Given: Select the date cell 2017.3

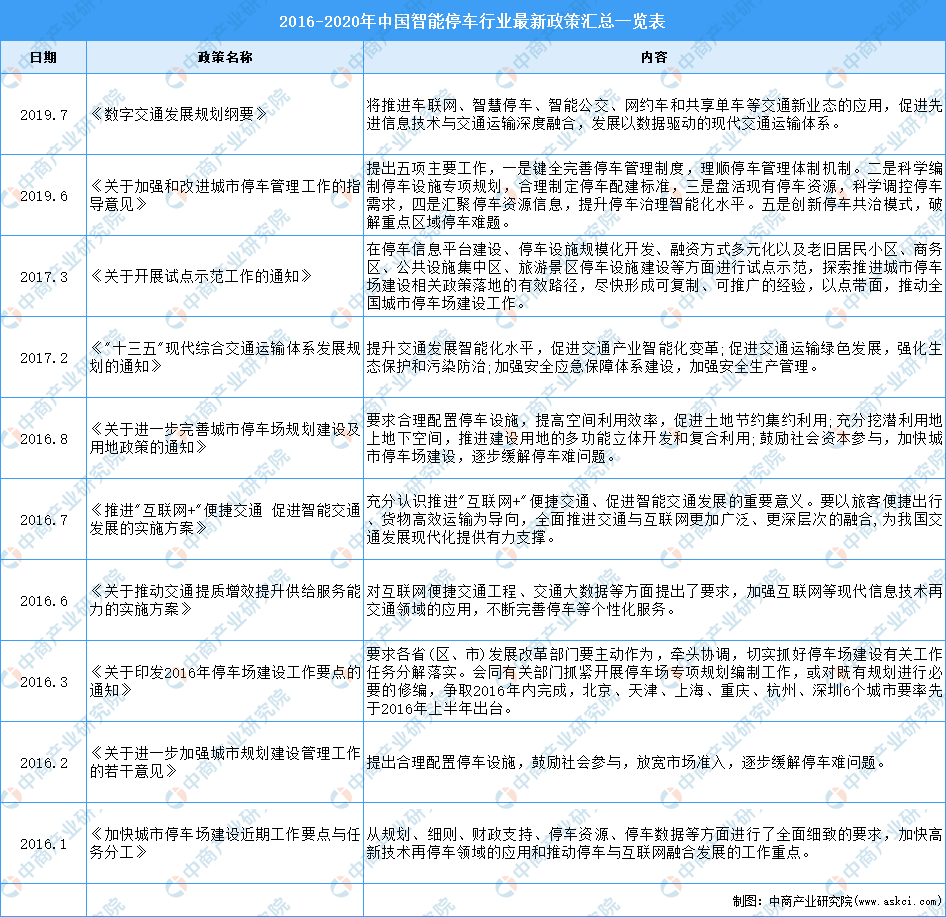Looking at the screenshot, I should (43, 277).
